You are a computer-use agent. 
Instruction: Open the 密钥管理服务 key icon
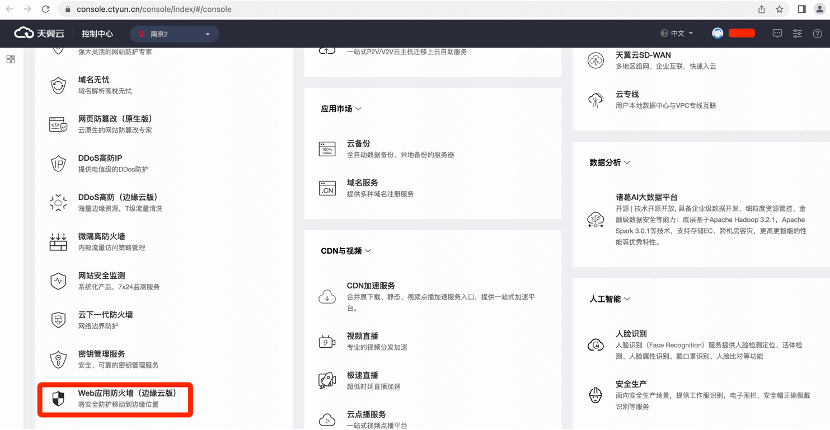coord(58,360)
